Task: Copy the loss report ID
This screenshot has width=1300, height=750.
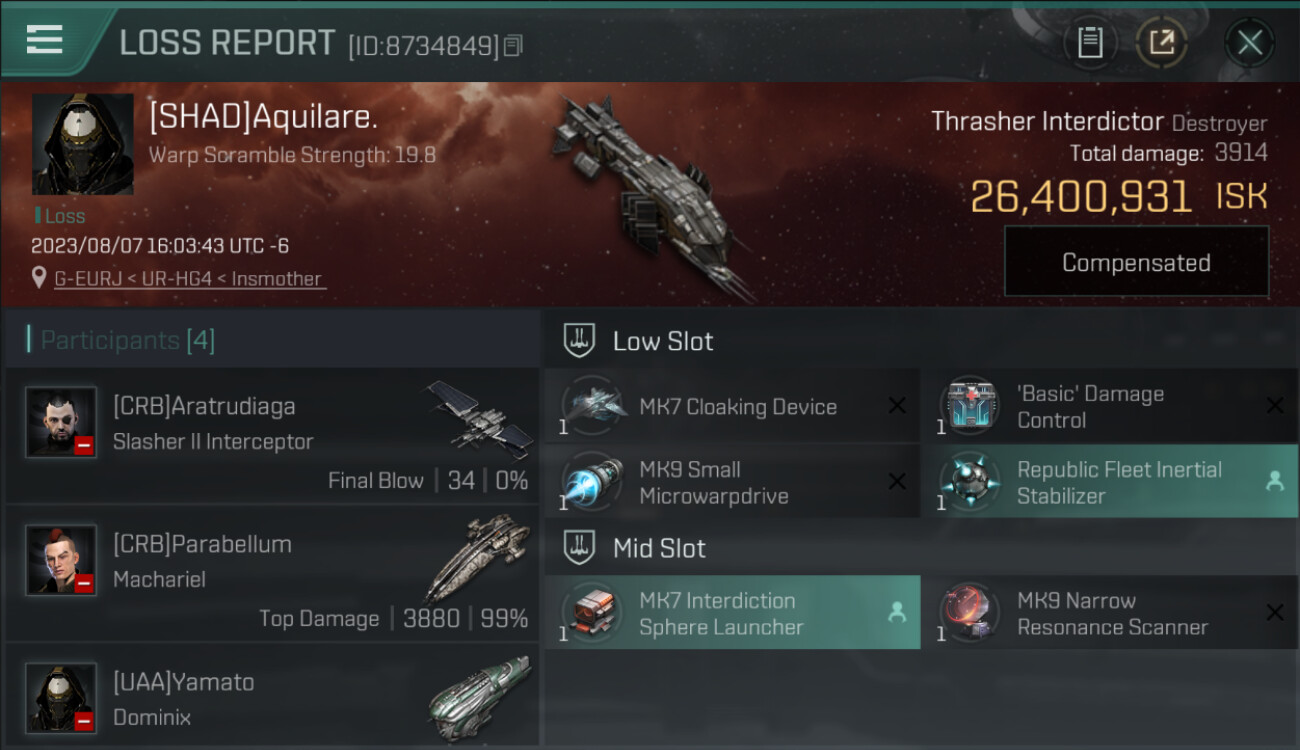Action: click(x=513, y=46)
